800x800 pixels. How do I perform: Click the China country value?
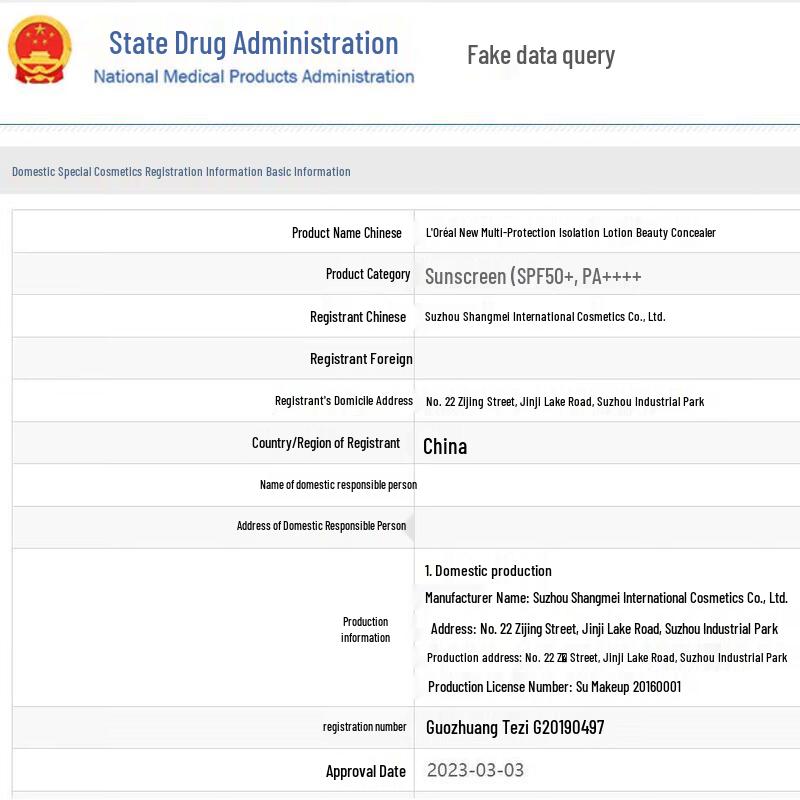click(x=445, y=446)
